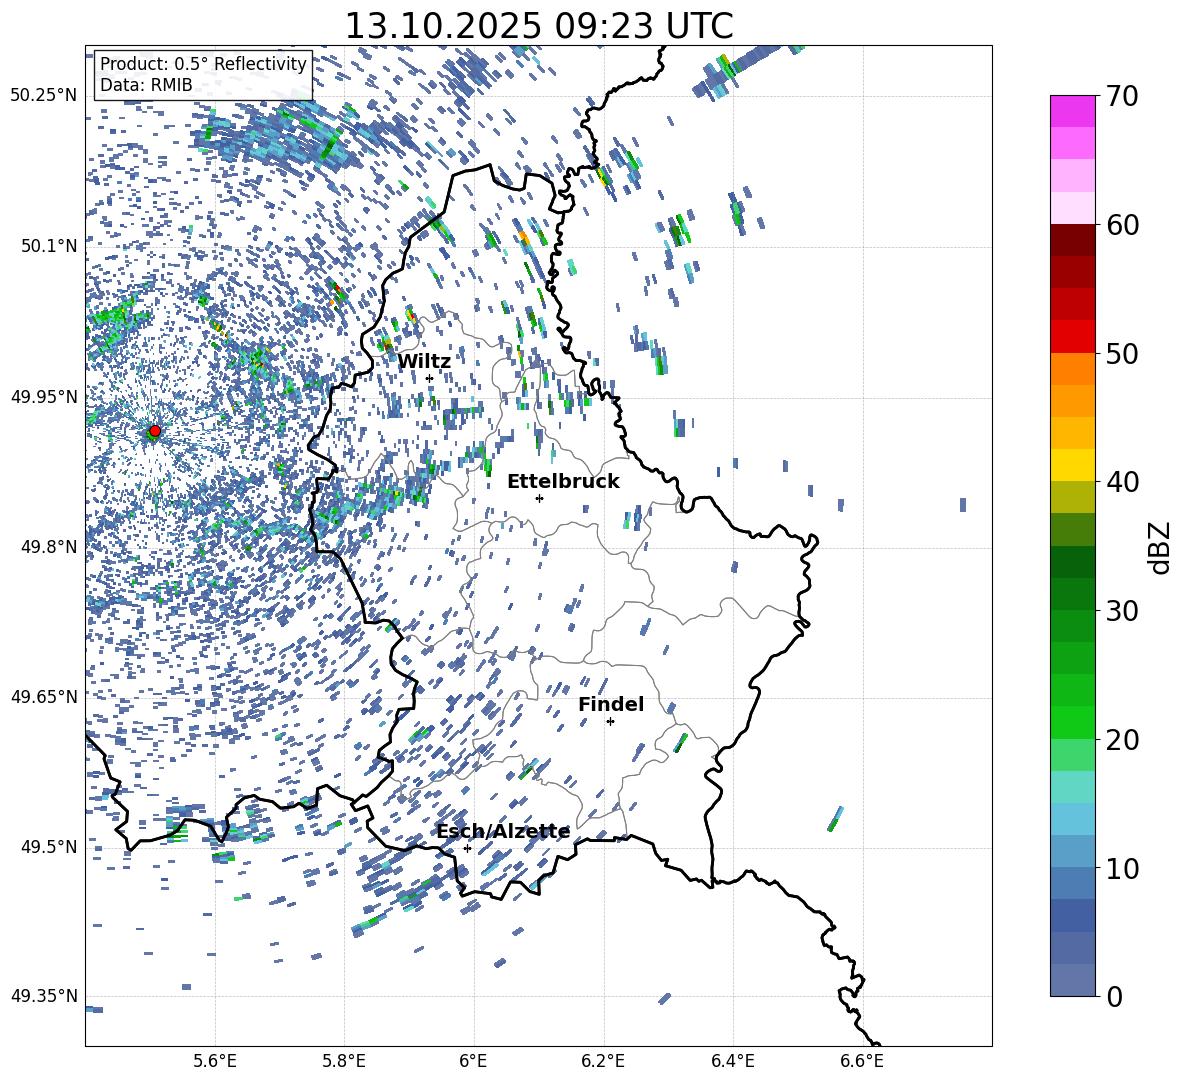This screenshot has height=1081, width=1184.
Task: Click the 50.25°N latitude tick label
Action: (x=43, y=96)
